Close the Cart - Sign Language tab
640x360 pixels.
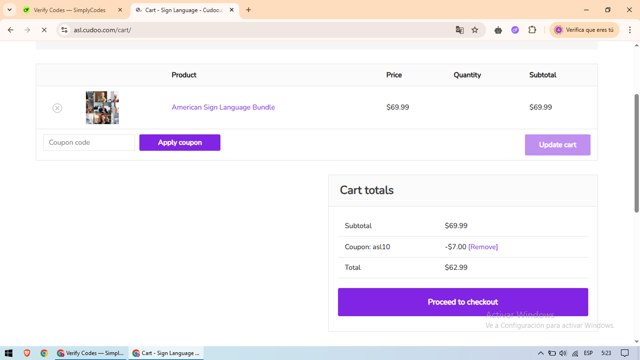pos(231,10)
